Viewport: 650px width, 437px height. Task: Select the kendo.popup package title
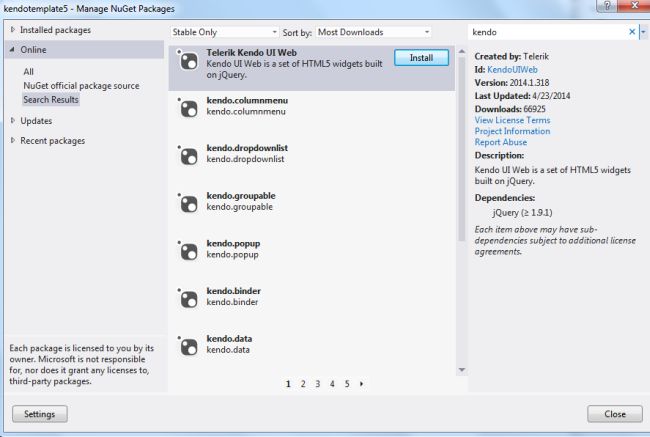tap(233, 243)
